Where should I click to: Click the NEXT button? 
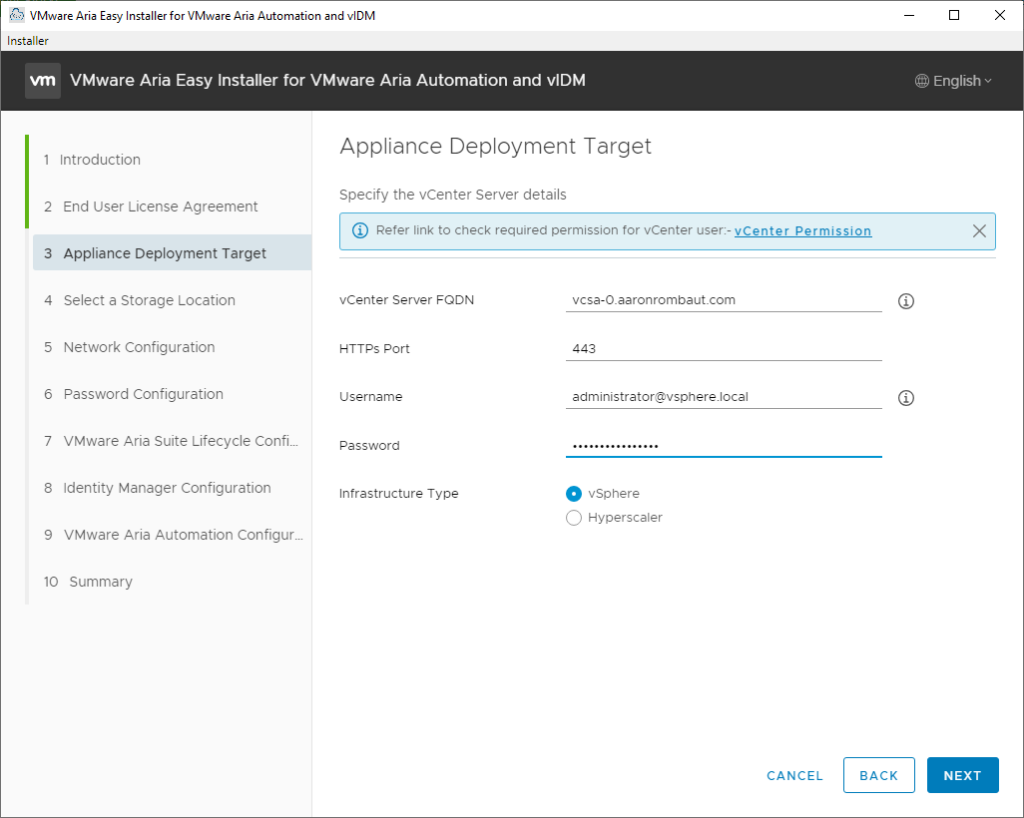coord(962,775)
